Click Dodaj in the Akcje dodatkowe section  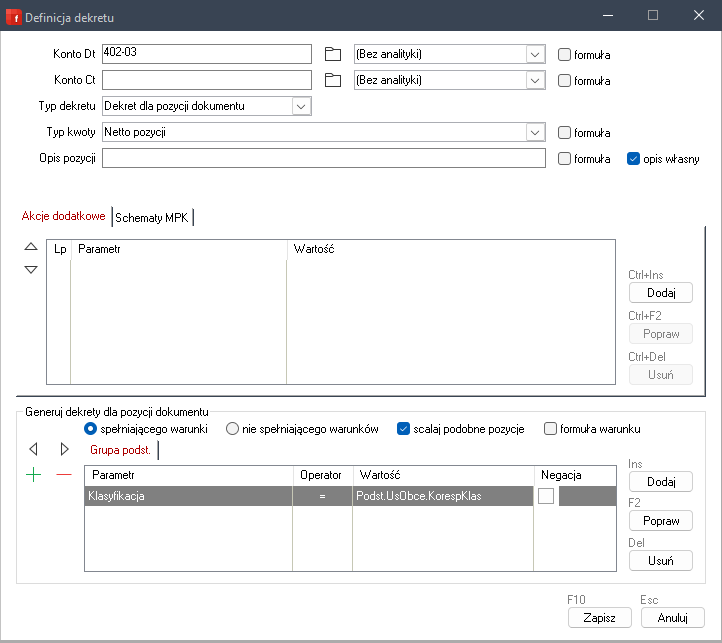[660, 293]
